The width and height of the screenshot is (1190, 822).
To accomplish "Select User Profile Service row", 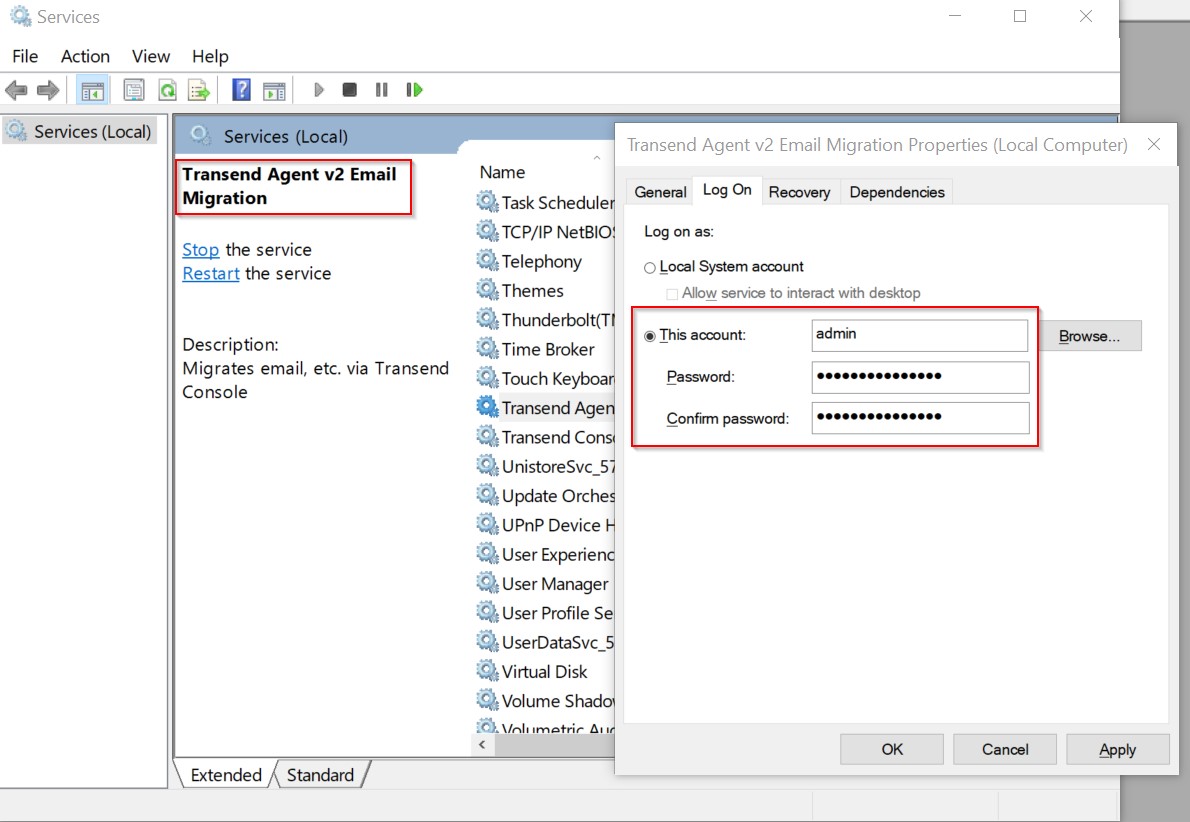I will [545, 613].
